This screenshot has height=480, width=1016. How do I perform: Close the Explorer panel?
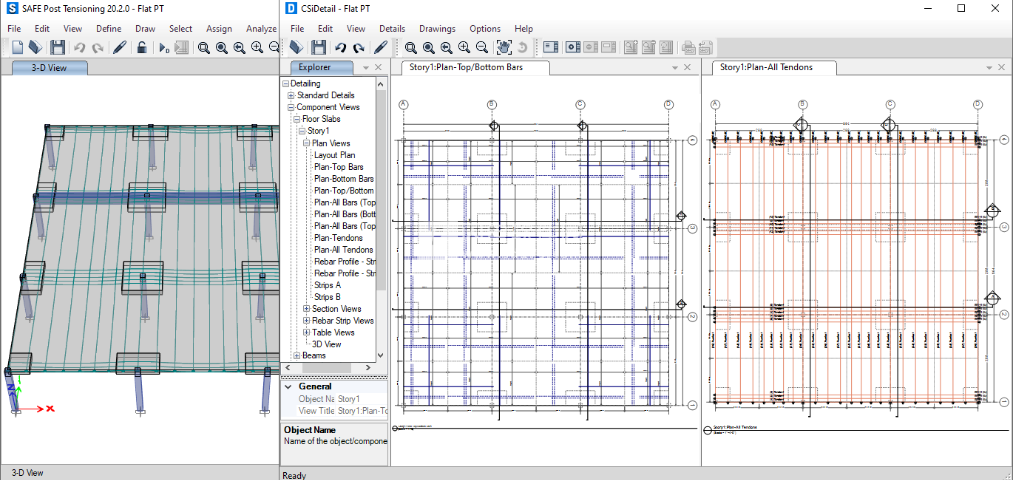click(378, 67)
